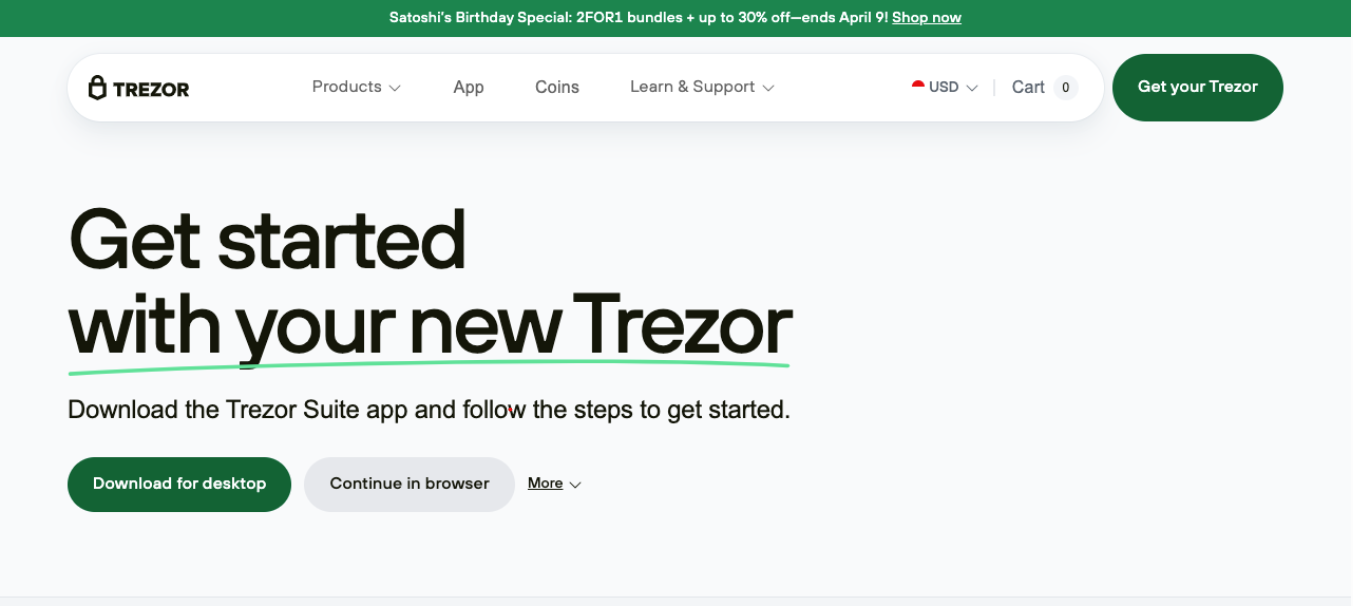Follow the Shop now promo link

pos(926,17)
